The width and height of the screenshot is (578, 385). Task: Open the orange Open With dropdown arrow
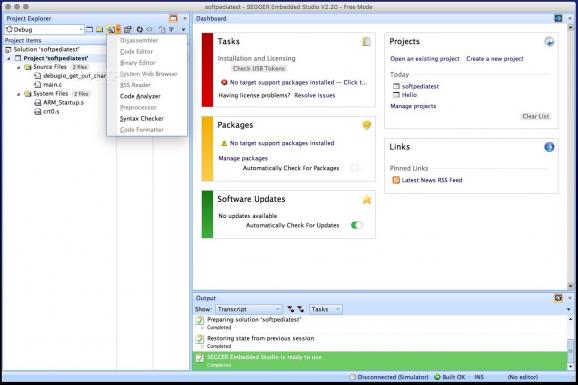(118, 30)
